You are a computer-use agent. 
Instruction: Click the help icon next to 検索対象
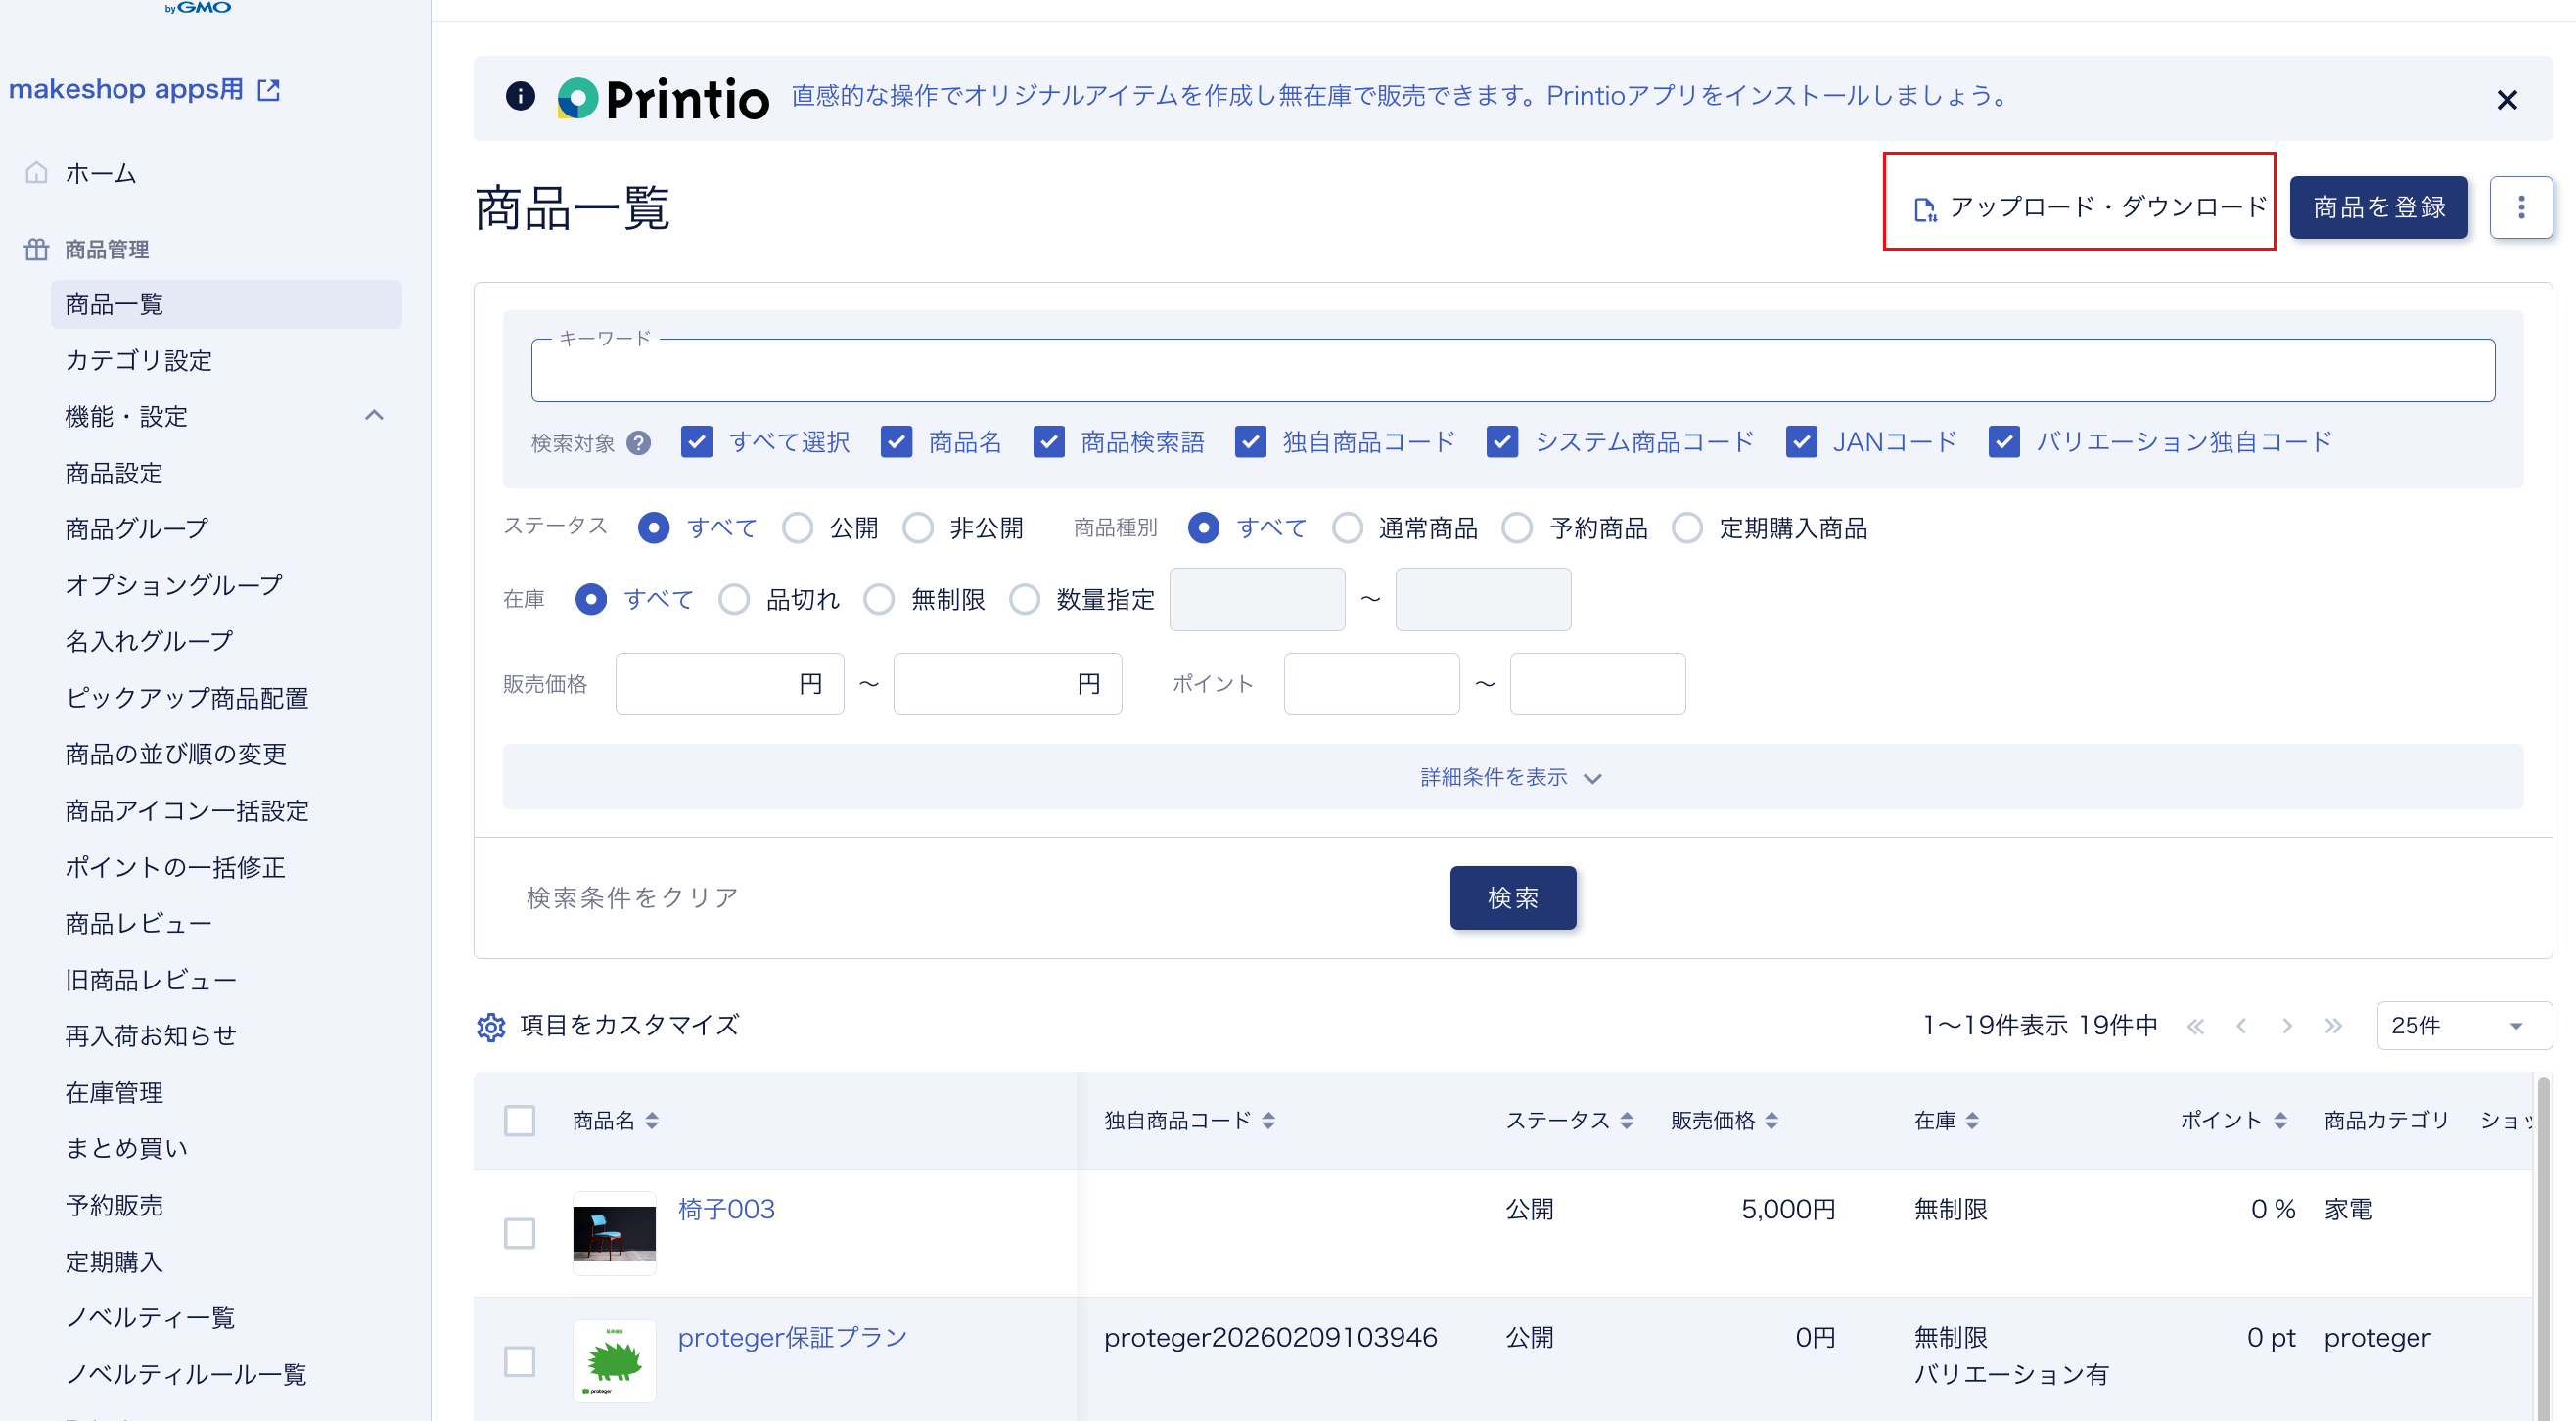pos(638,443)
